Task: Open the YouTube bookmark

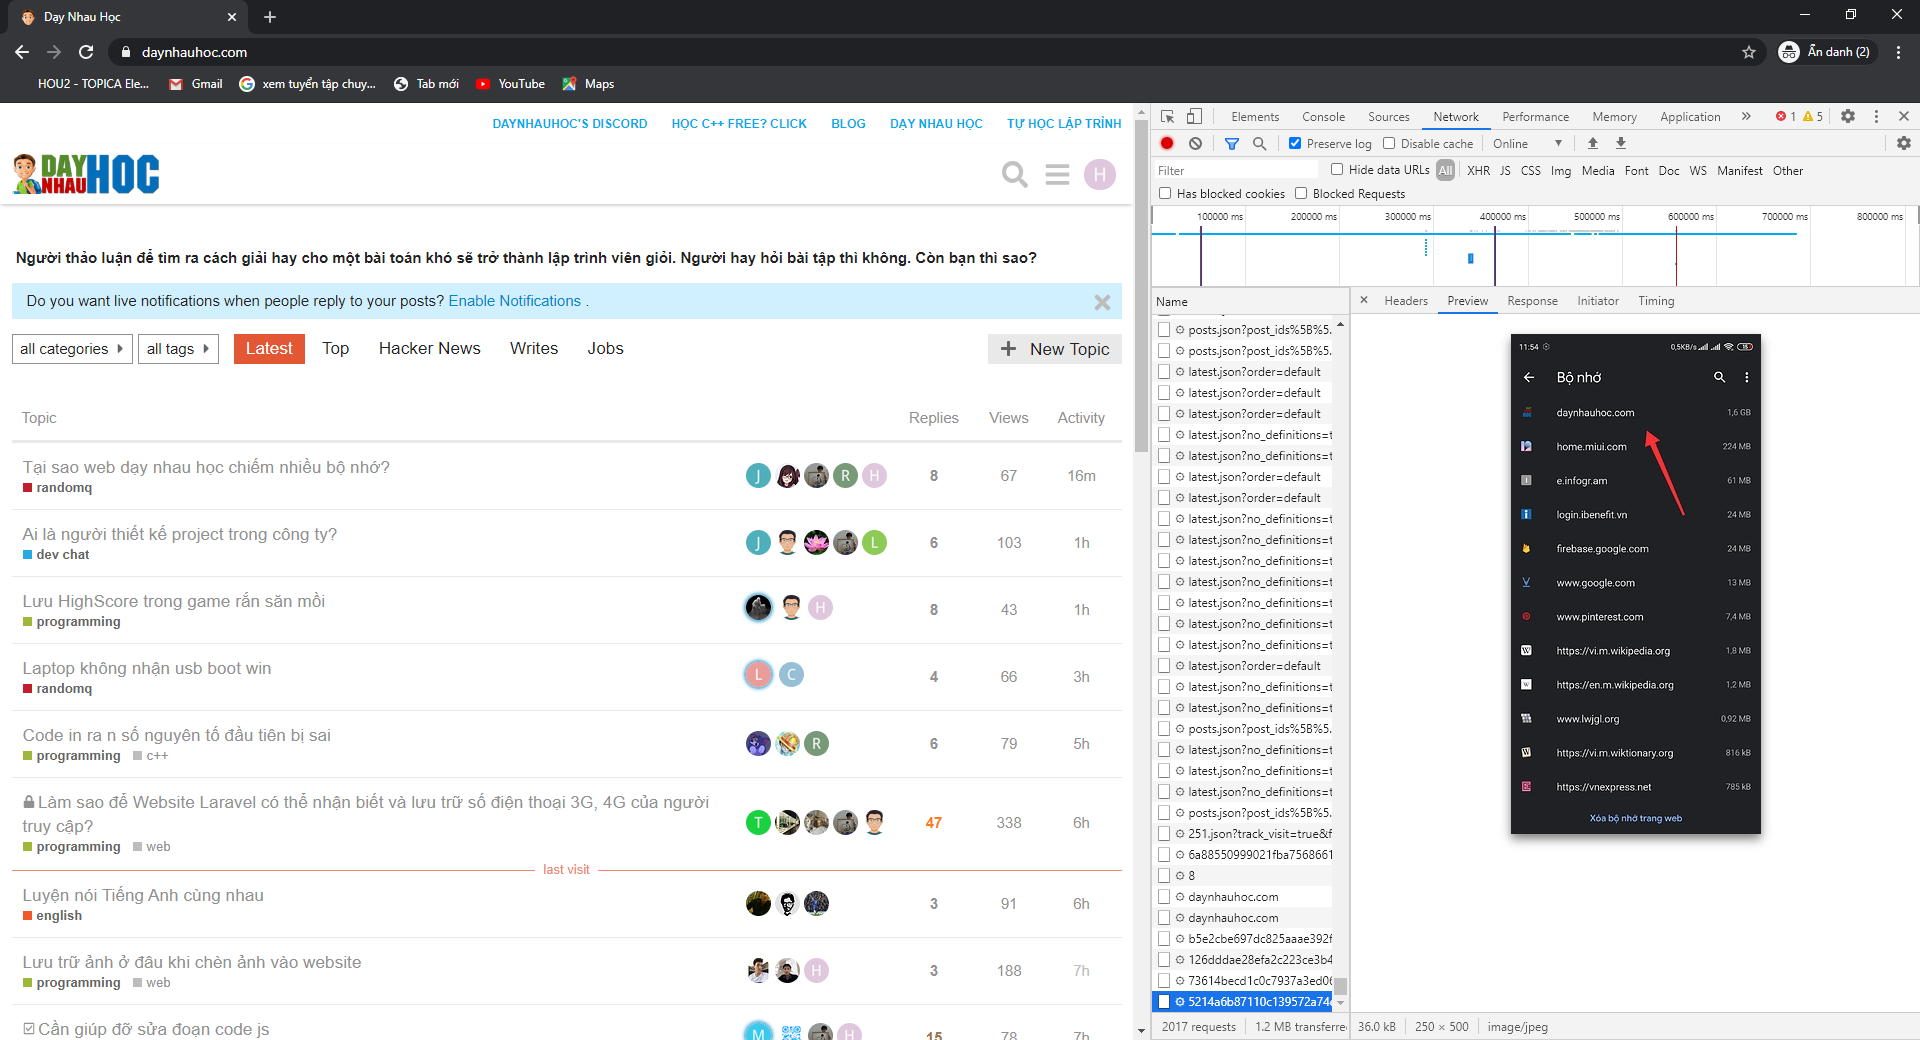Action: 511,84
